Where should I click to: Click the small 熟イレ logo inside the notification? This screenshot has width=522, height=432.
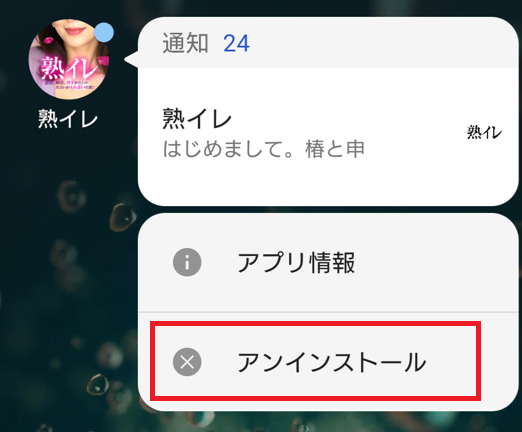[484, 132]
